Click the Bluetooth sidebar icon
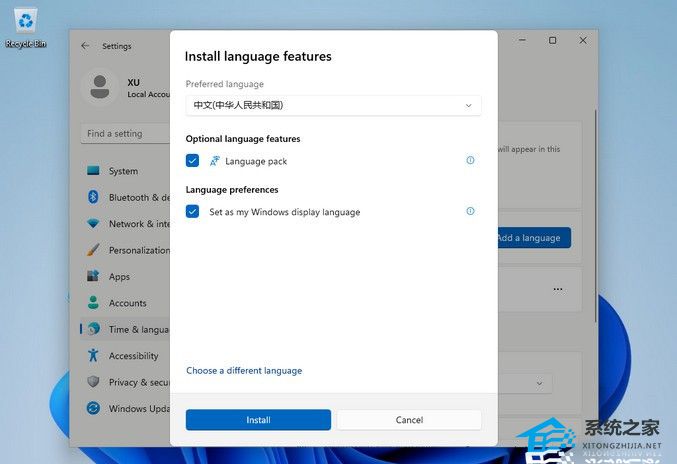The height and width of the screenshot is (464, 677). 93,198
